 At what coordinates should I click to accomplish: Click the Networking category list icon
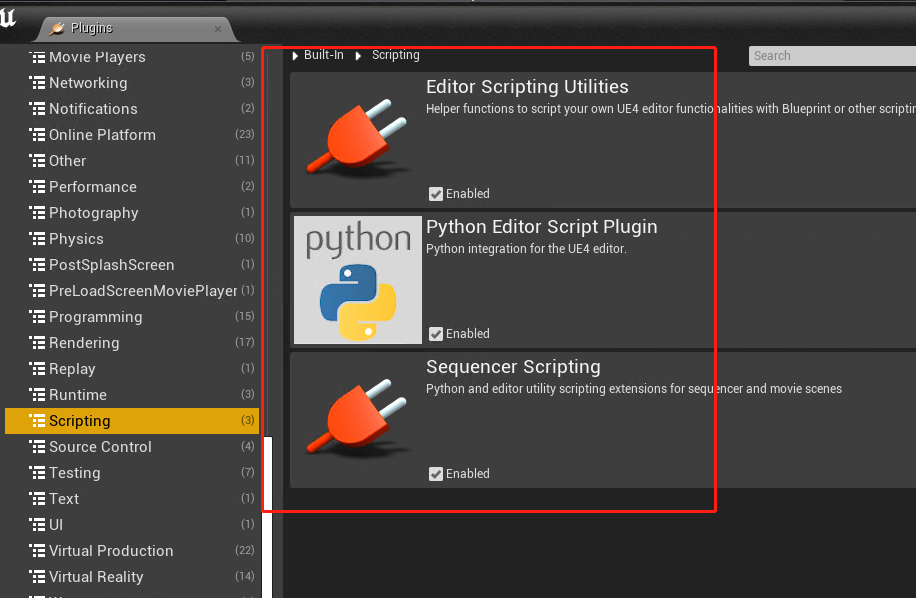click(37, 83)
